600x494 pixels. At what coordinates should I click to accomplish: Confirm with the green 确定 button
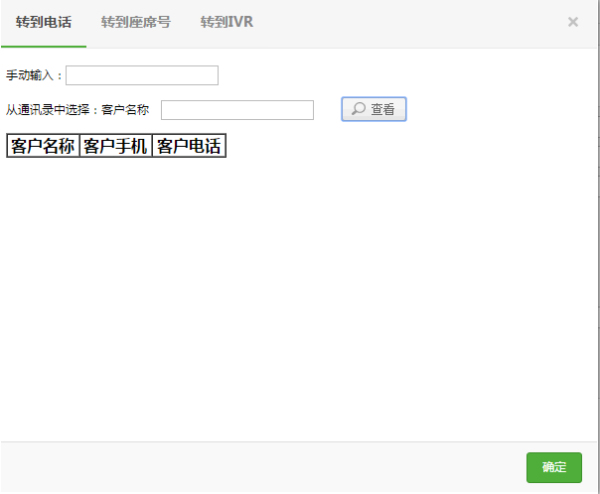[x=554, y=467]
